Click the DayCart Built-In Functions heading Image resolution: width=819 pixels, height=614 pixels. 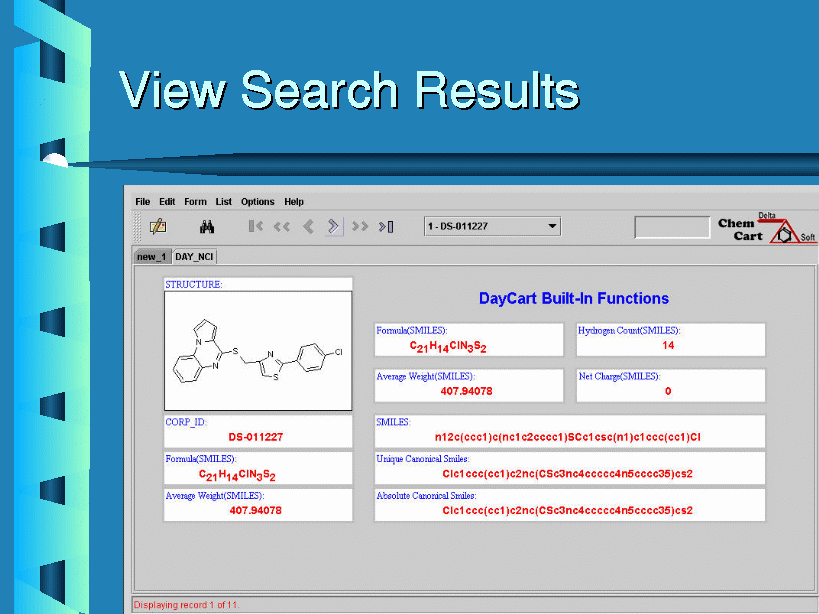(x=574, y=298)
